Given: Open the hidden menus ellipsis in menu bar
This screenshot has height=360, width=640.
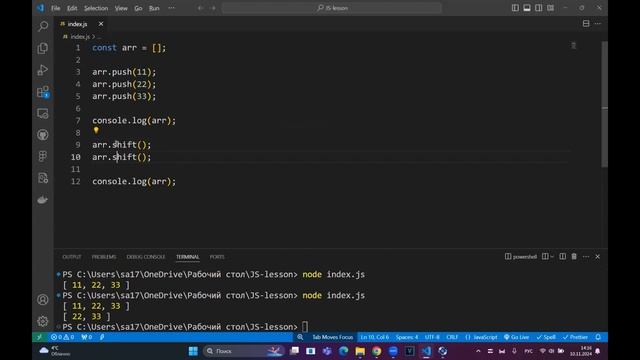Looking at the screenshot, I should [x=171, y=8].
